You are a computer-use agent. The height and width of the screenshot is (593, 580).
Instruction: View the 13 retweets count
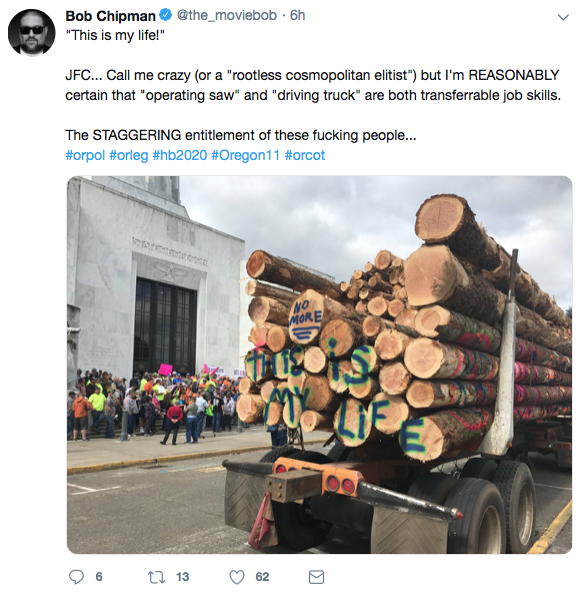[182, 577]
